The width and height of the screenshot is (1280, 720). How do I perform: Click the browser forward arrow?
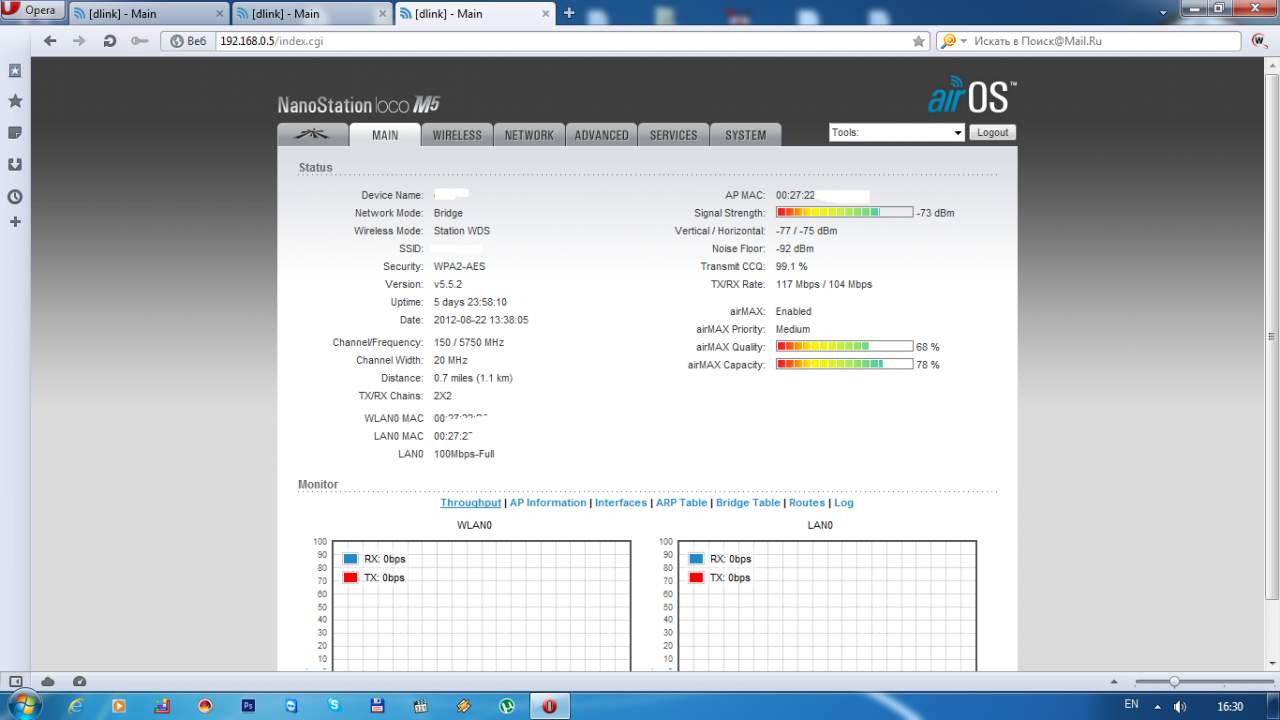pos(79,41)
